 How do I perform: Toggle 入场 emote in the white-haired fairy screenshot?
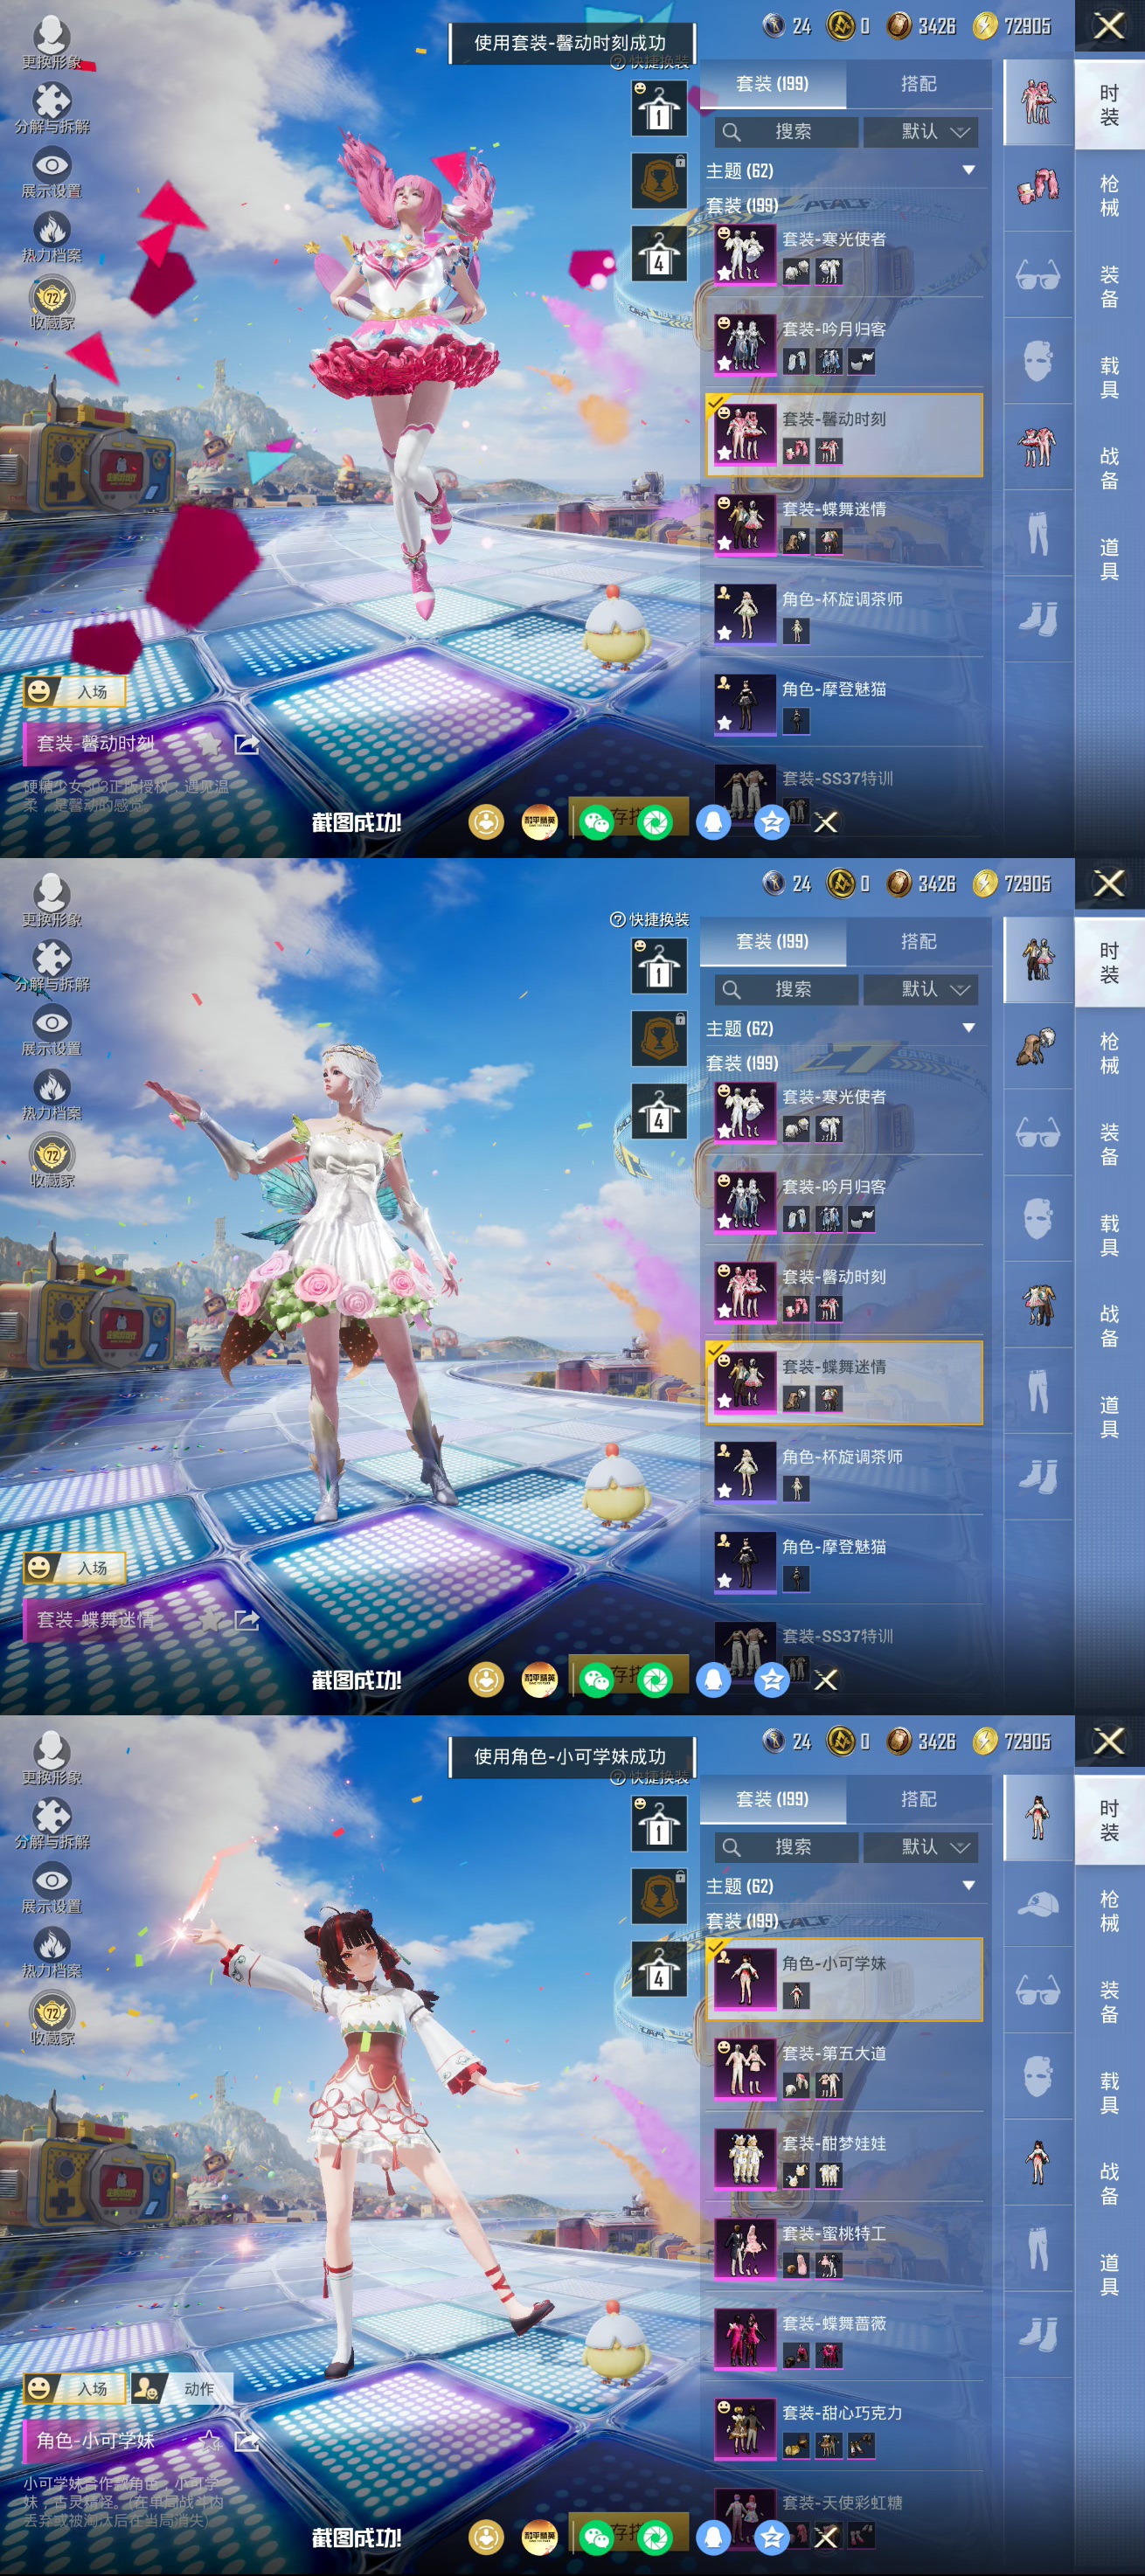tap(75, 1567)
